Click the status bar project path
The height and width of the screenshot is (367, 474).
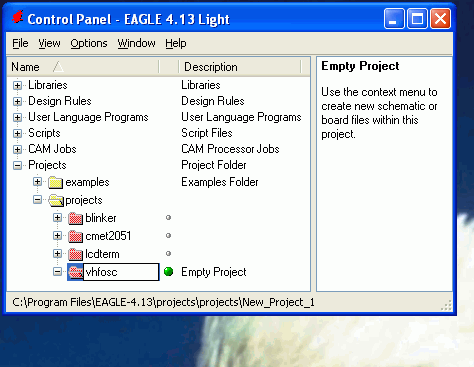coord(163,302)
